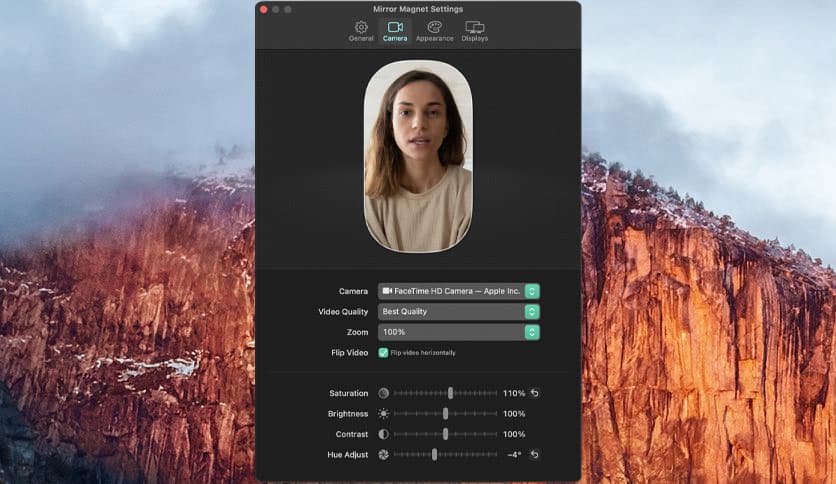Click the Flip Video label
The height and width of the screenshot is (484, 836).
(349, 353)
